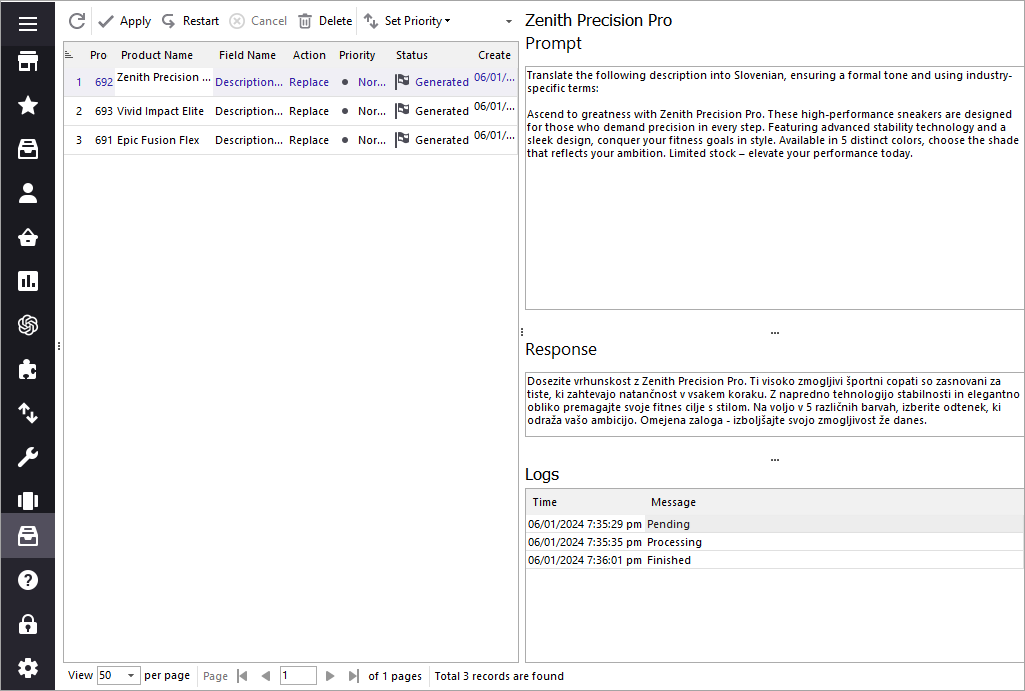The height and width of the screenshot is (691, 1025).
Task: Select the Zenith Precision row
Action: click(291, 82)
